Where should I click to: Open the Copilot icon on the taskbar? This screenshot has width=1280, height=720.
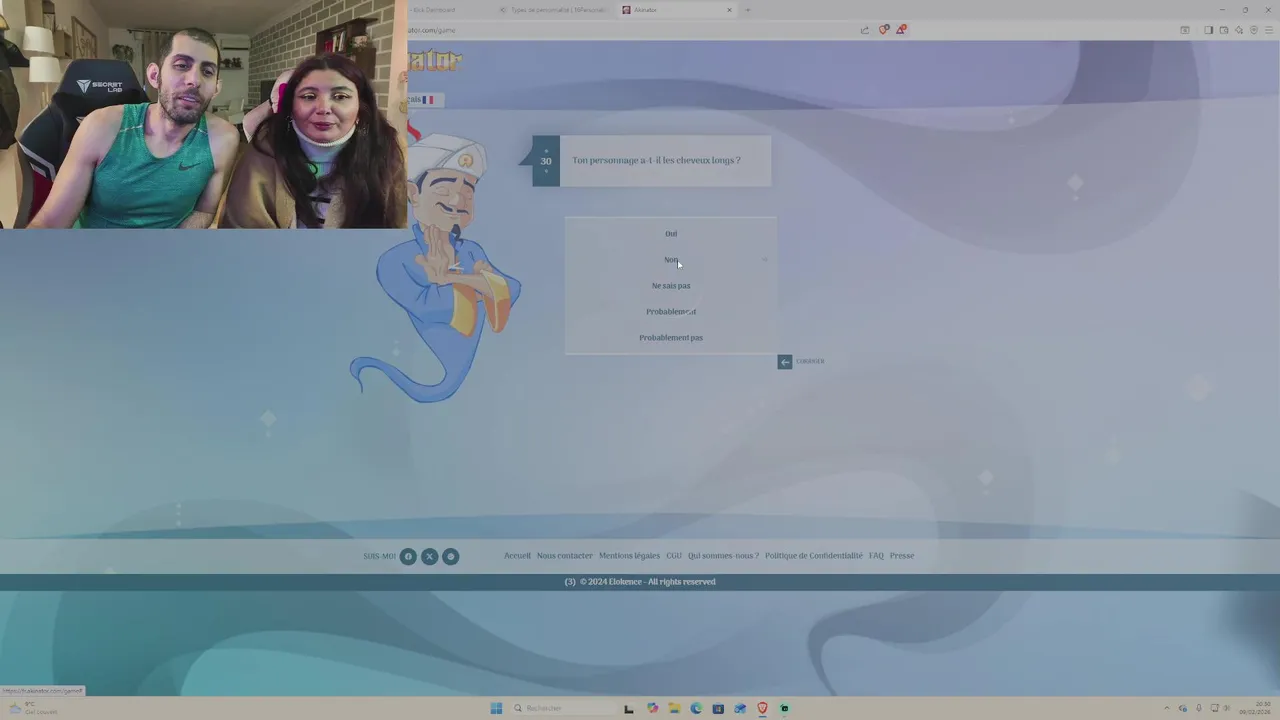(653, 708)
